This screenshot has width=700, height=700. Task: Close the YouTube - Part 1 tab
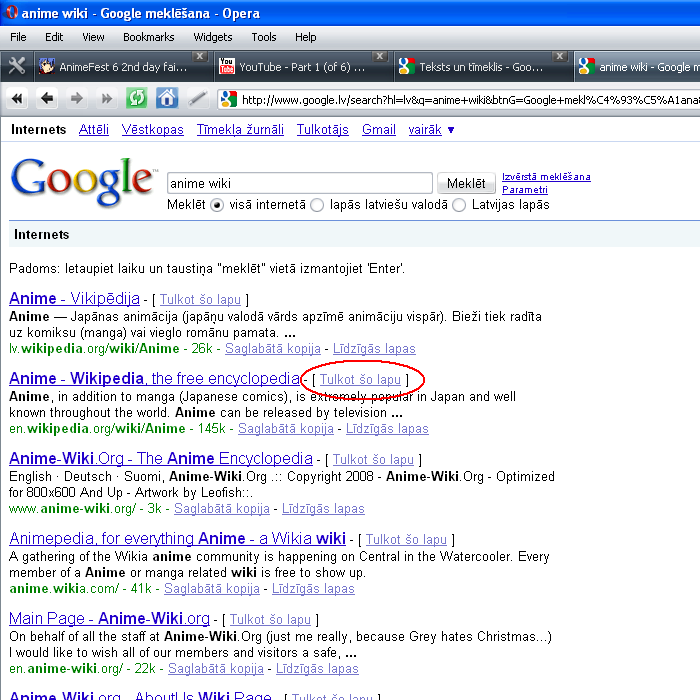coord(379,56)
